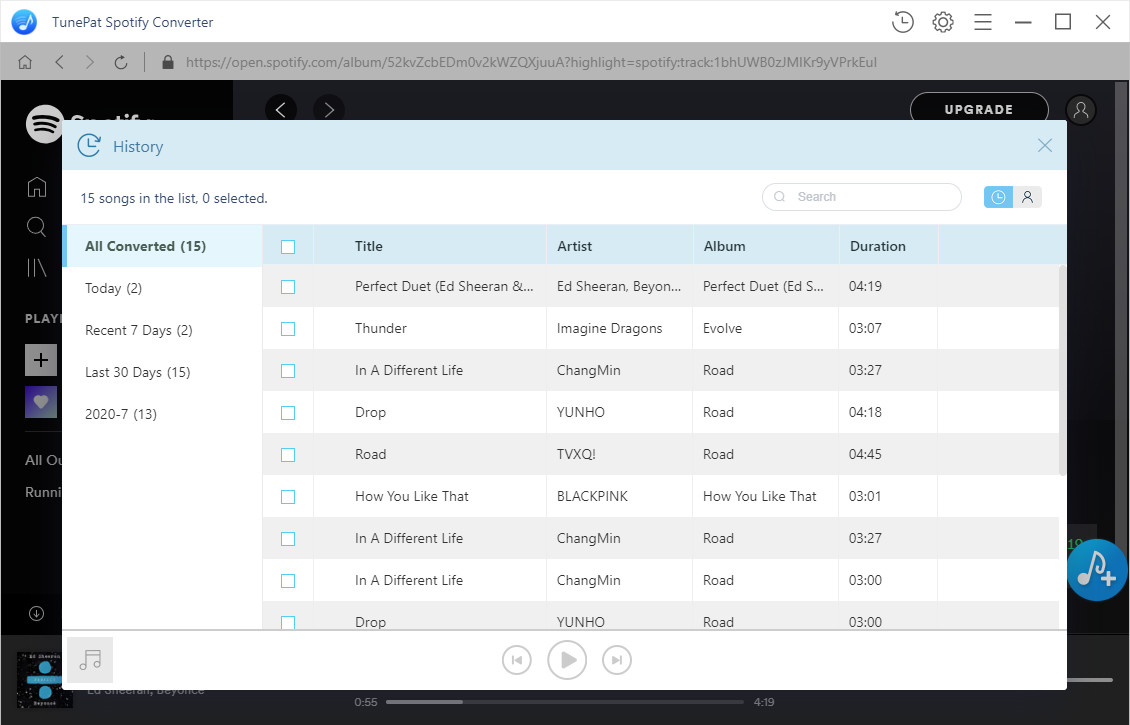Image resolution: width=1130 pixels, height=725 pixels.
Task: Navigate forward in browser toolbar
Action: click(89, 63)
